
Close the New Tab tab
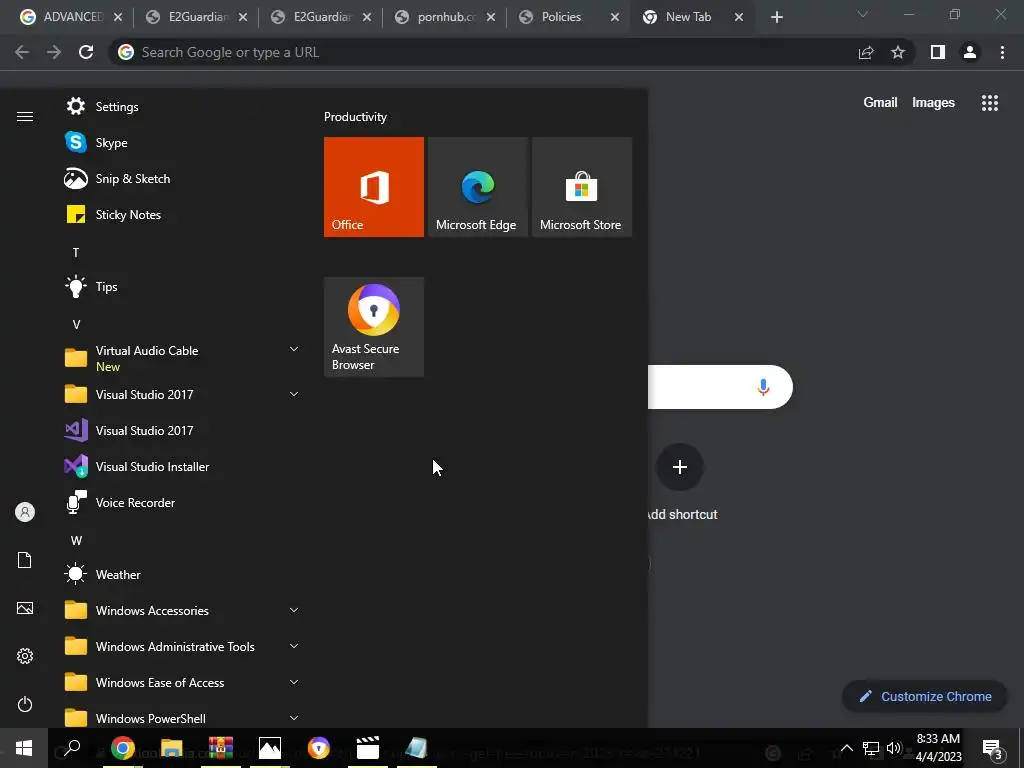click(x=739, y=18)
